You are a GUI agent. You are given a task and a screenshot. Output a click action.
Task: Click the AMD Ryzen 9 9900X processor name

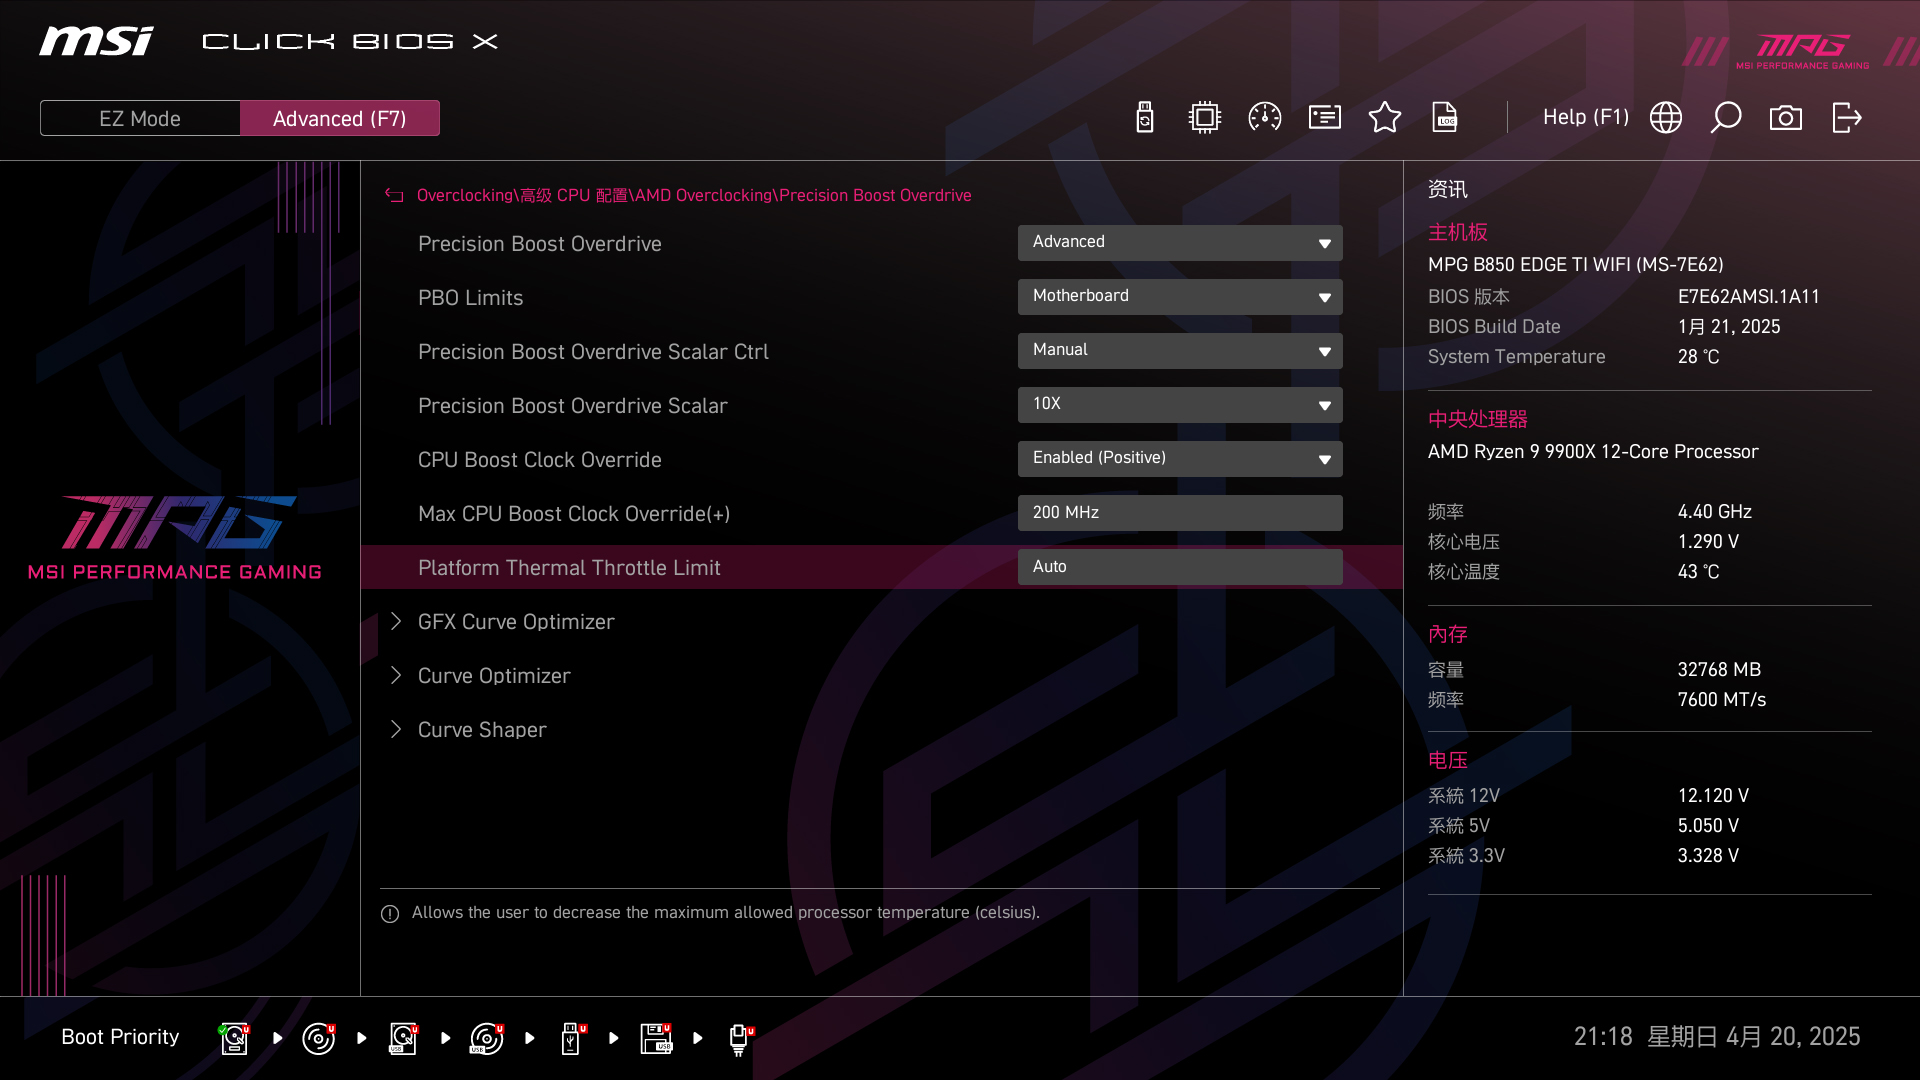click(1593, 452)
